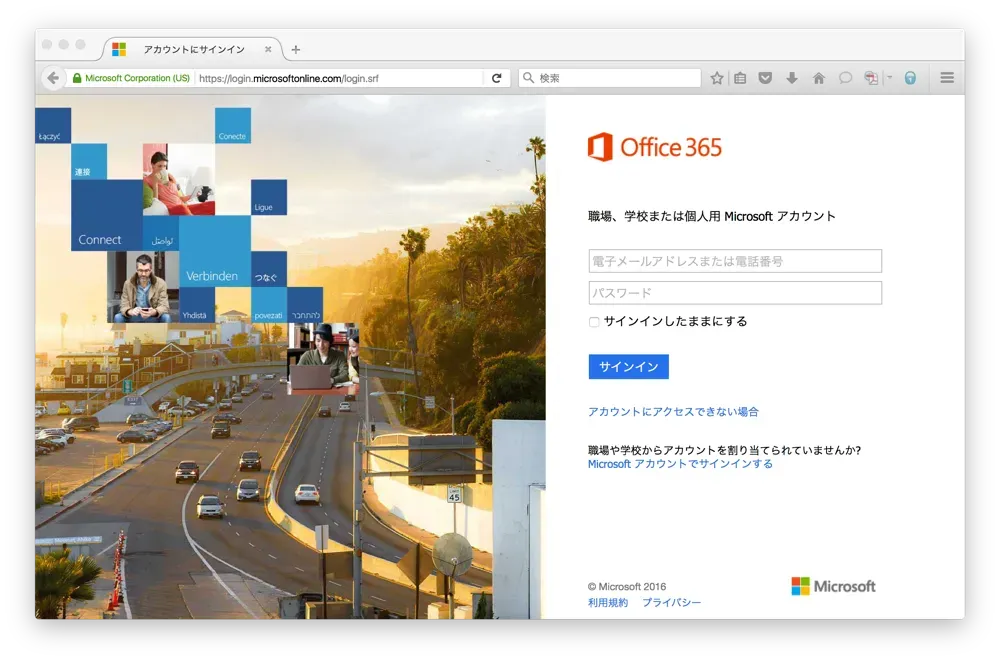
Task: Bookmark this page with the star icon
Action: point(717,77)
